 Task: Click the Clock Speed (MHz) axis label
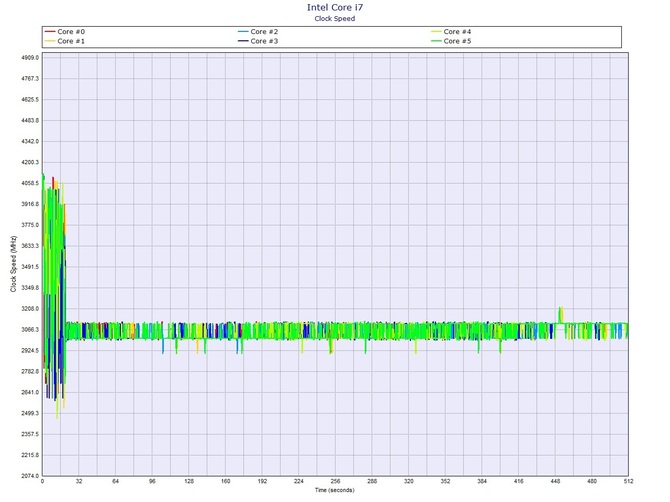13,264
